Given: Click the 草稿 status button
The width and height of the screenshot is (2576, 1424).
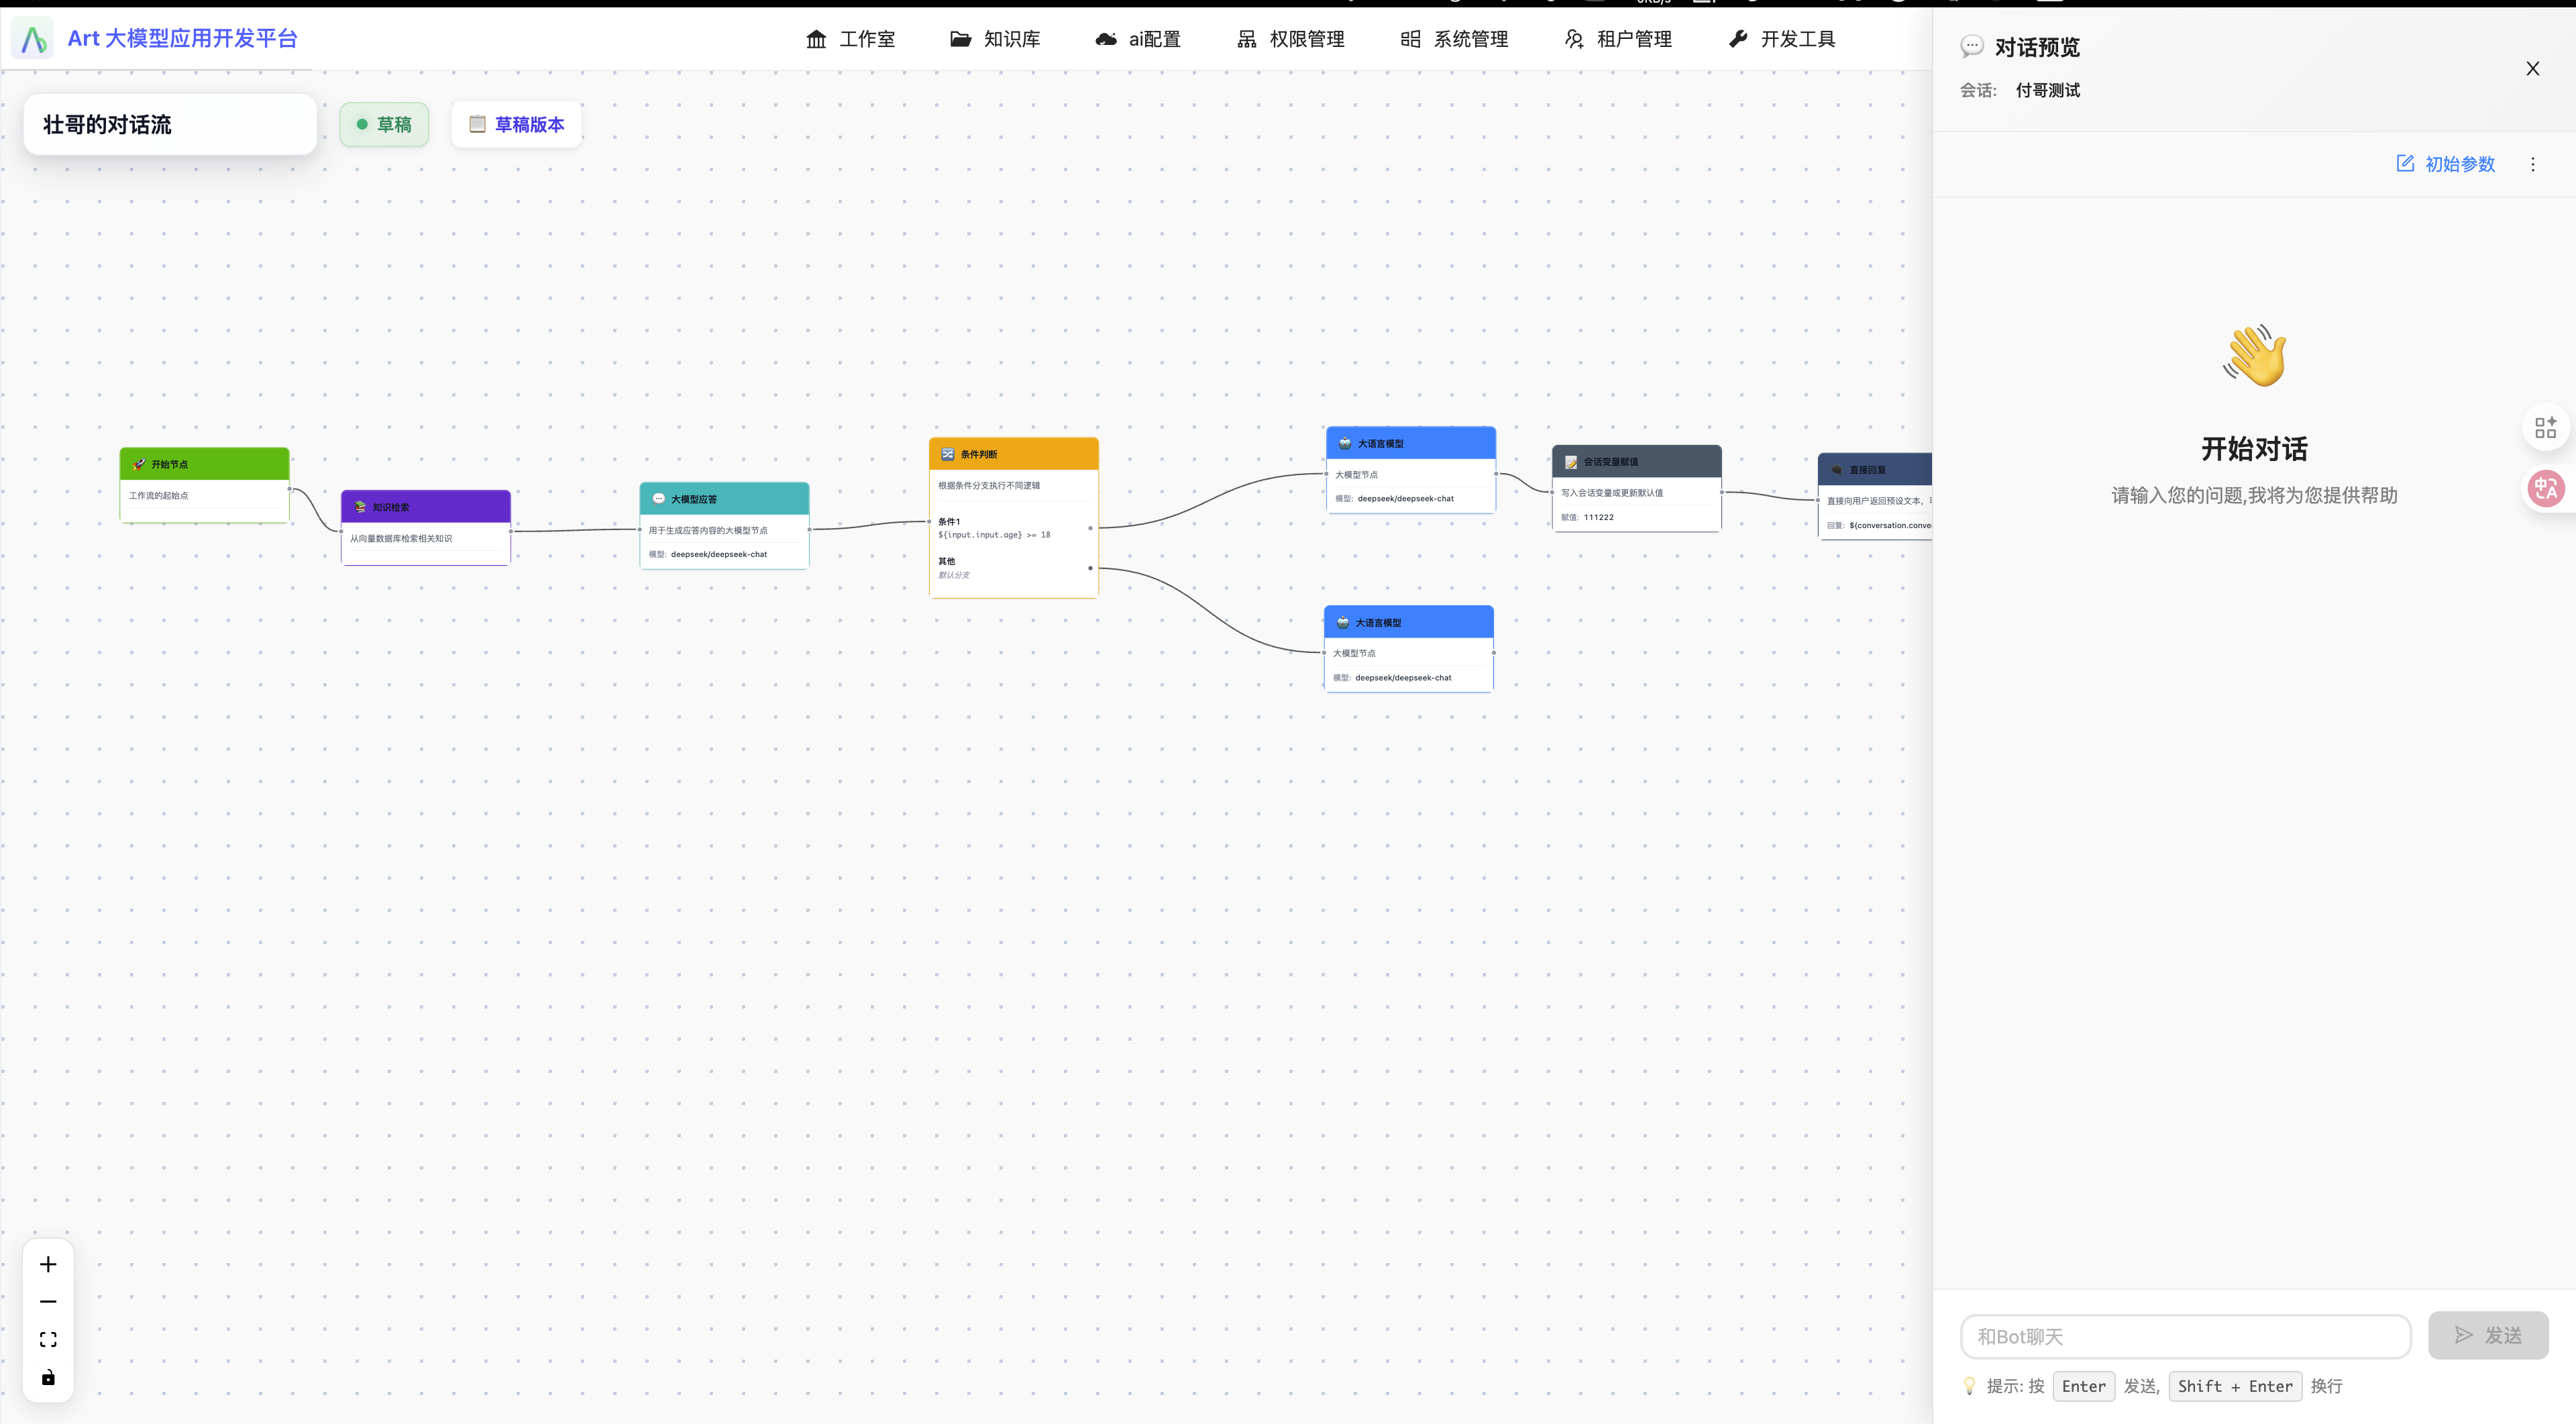Looking at the screenshot, I should (384, 124).
